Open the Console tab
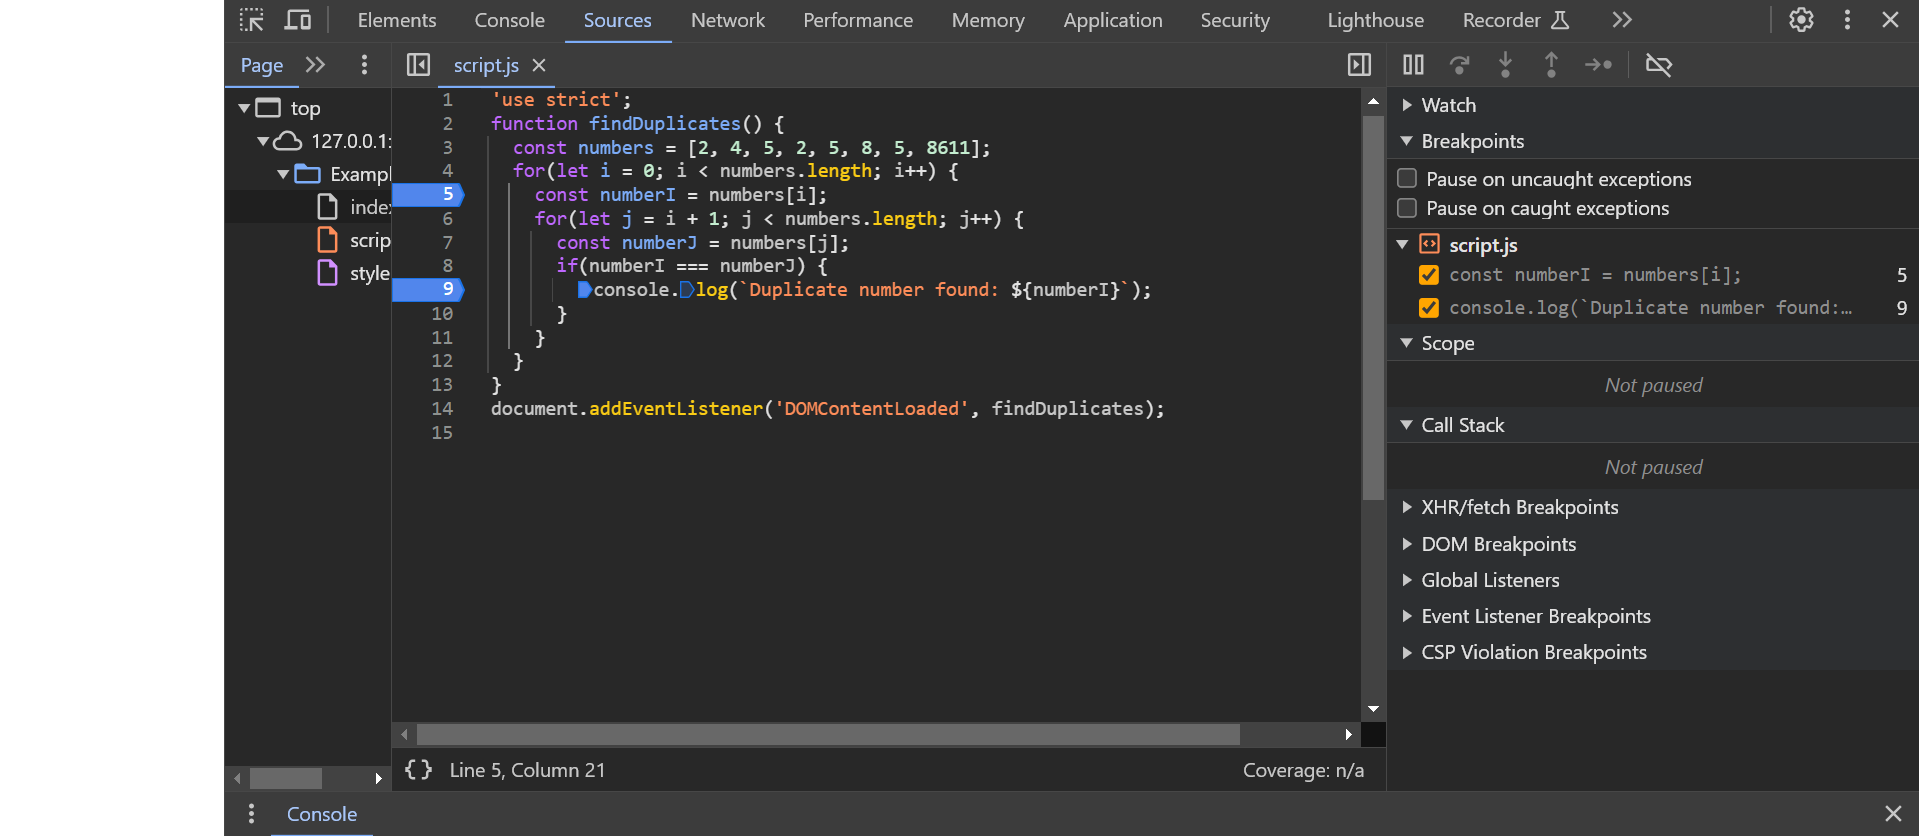Screen dimensions: 1919x836 click(x=509, y=20)
